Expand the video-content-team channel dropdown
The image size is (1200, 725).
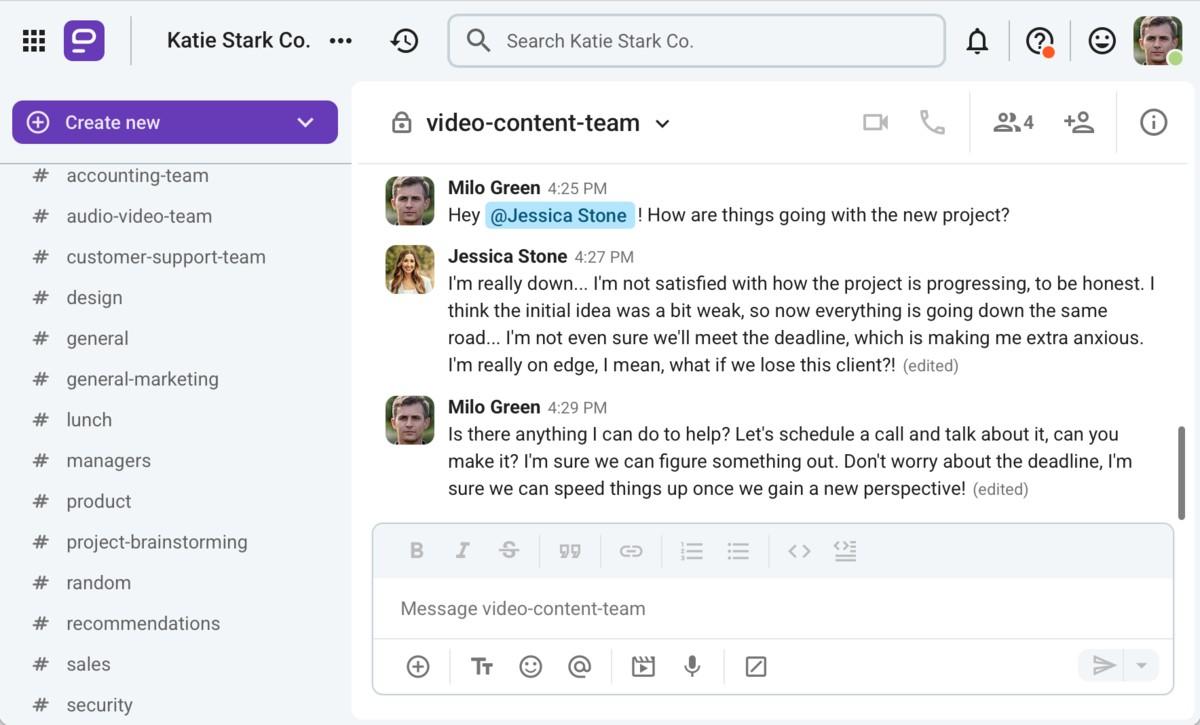tap(662, 124)
